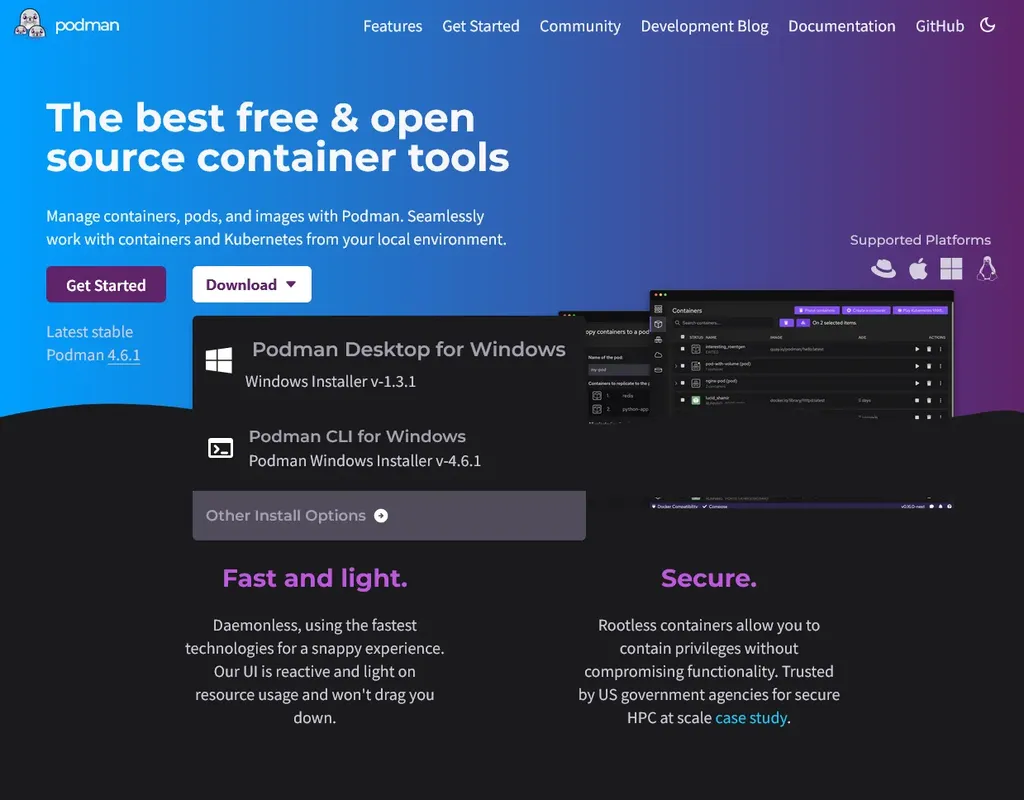This screenshot has width=1024, height=800.
Task: Go to the Community page
Action: pos(580,26)
